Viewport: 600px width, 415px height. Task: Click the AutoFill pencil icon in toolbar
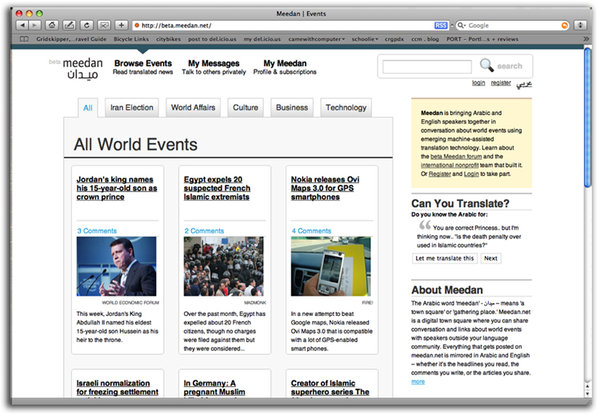click(69, 25)
